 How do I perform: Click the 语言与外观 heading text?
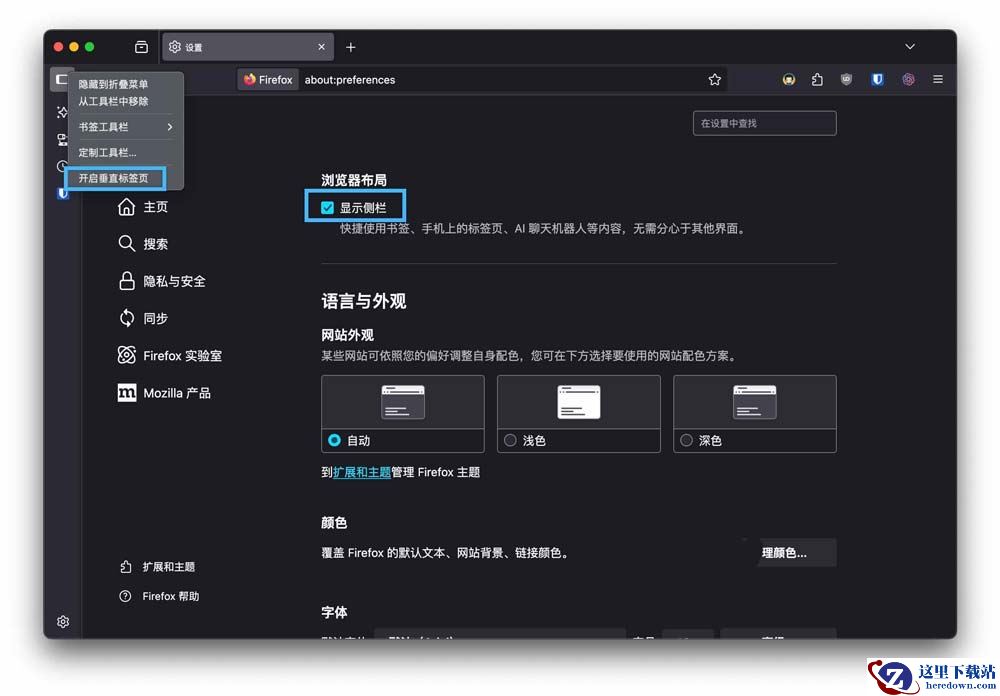[x=364, y=300]
